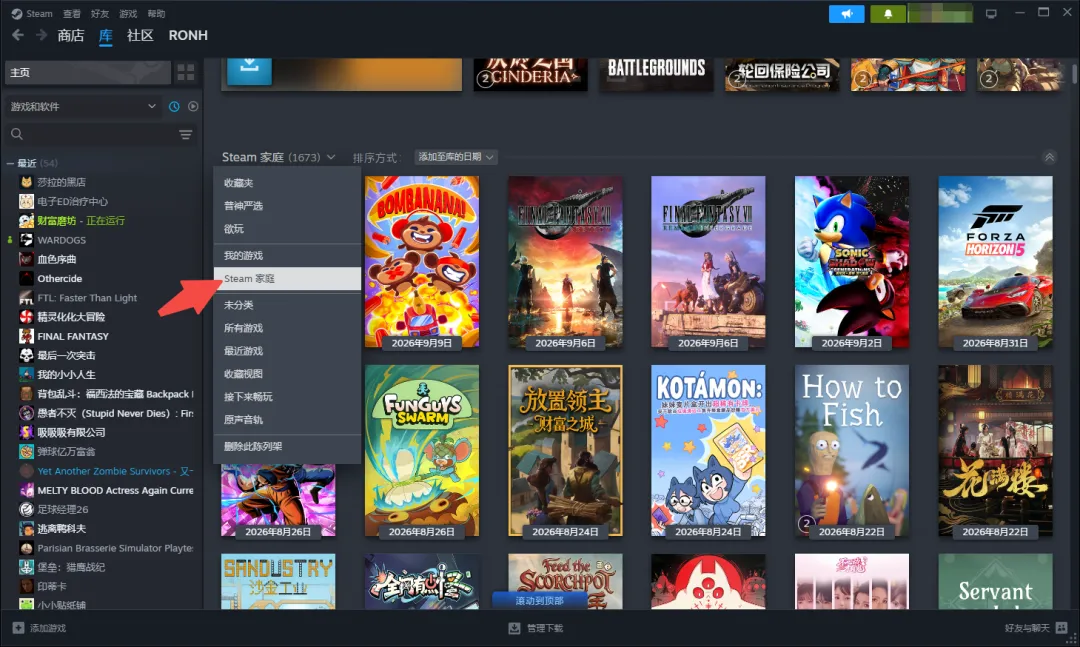Go back with the left arrow

coord(18,35)
